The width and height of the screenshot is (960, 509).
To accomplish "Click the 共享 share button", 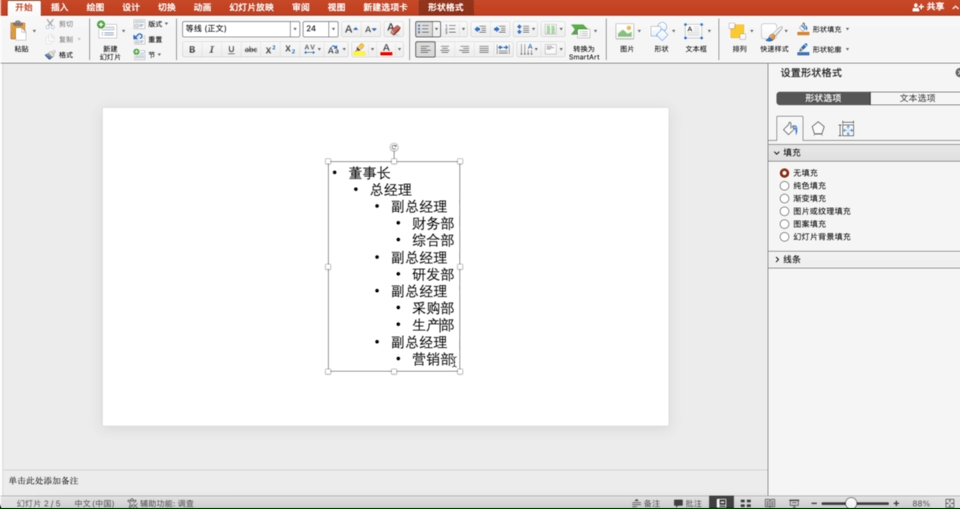I will [x=928, y=7].
